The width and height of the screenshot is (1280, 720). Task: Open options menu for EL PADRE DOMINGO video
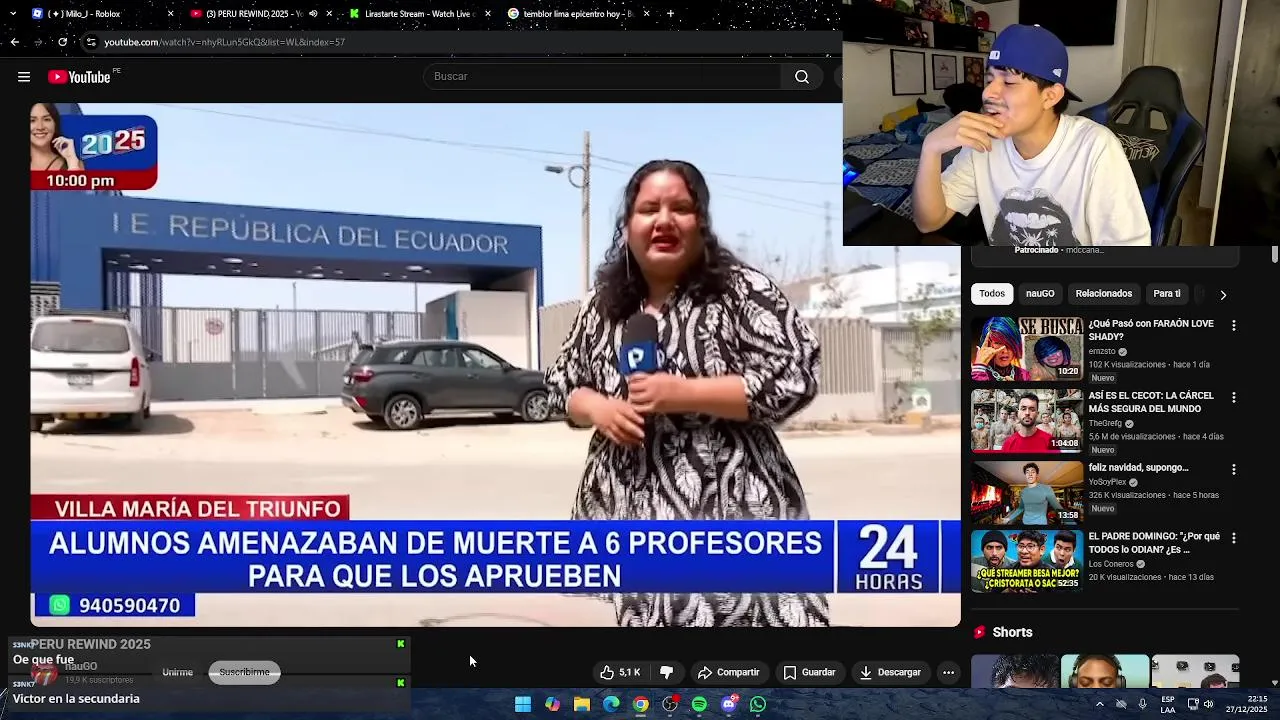tap(1233, 538)
